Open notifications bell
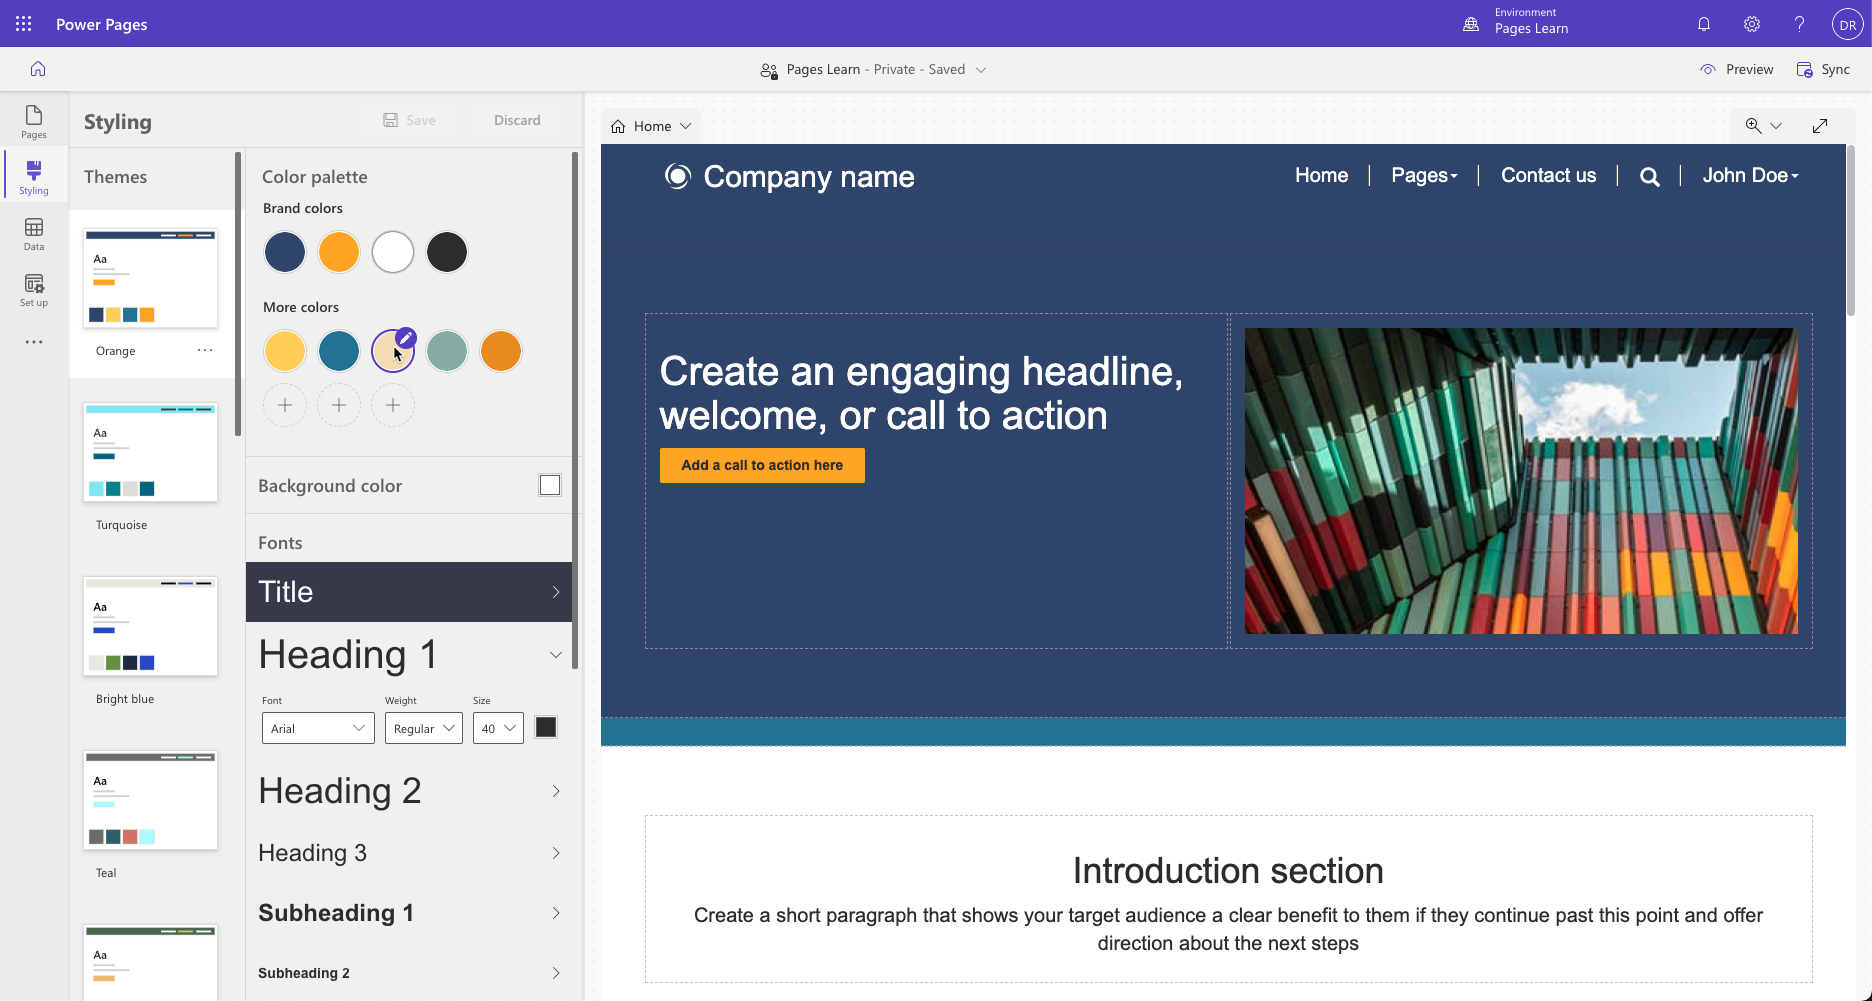 [x=1704, y=24]
